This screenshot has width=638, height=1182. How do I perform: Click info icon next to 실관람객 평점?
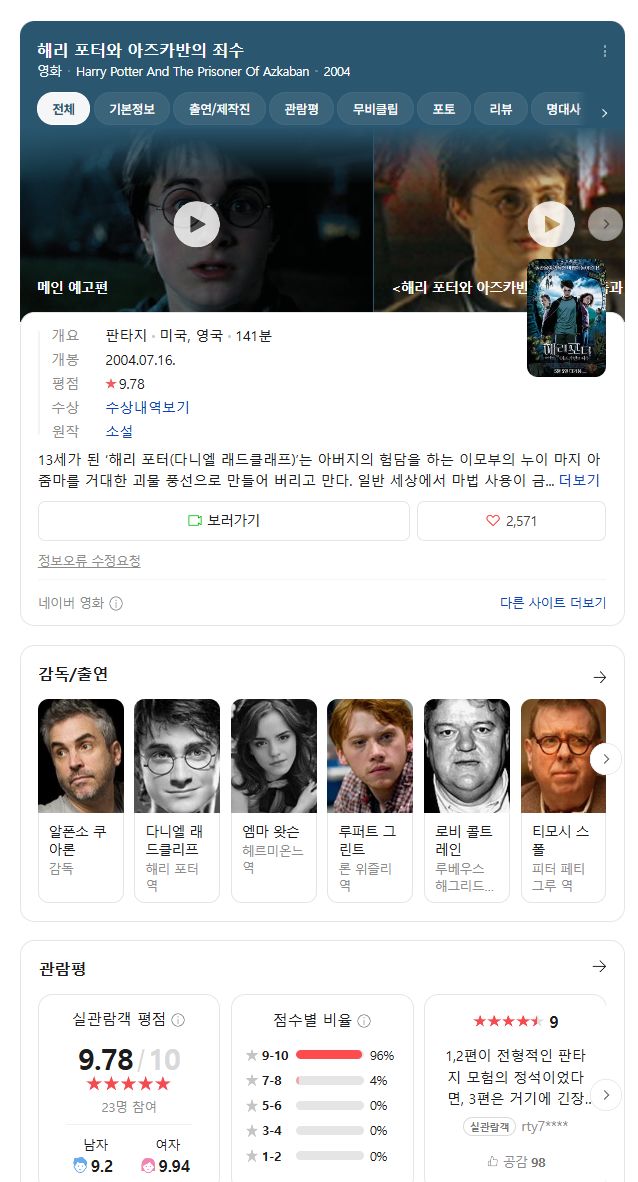178,1020
